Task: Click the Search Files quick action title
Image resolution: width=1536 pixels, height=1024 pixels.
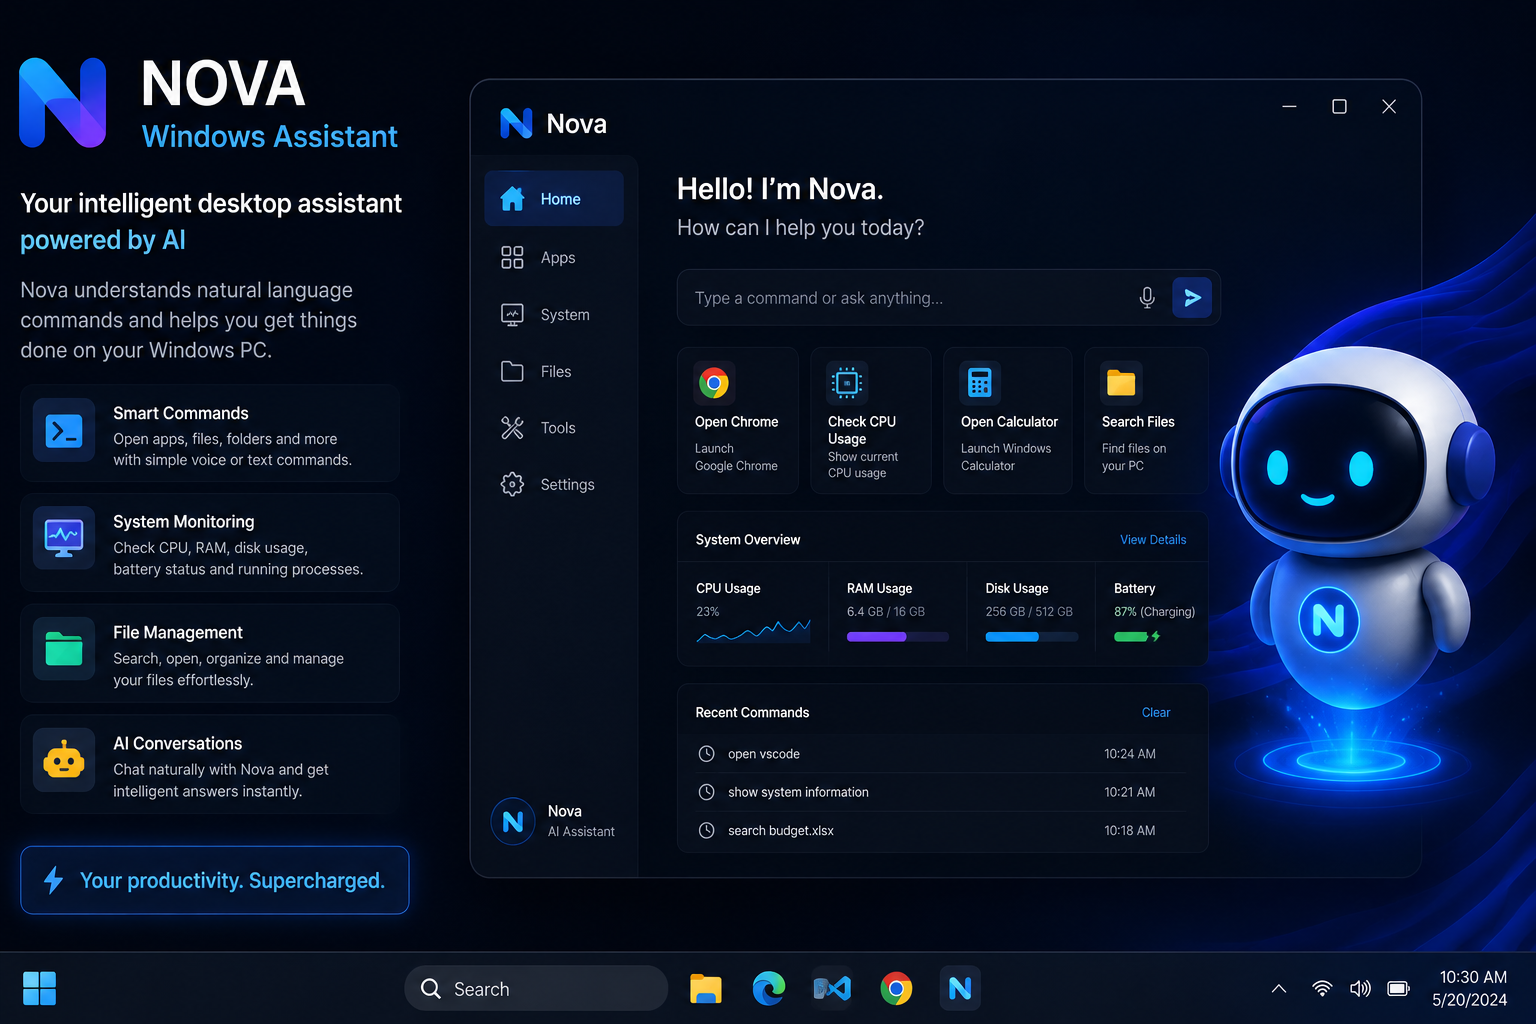Action: (x=1138, y=422)
